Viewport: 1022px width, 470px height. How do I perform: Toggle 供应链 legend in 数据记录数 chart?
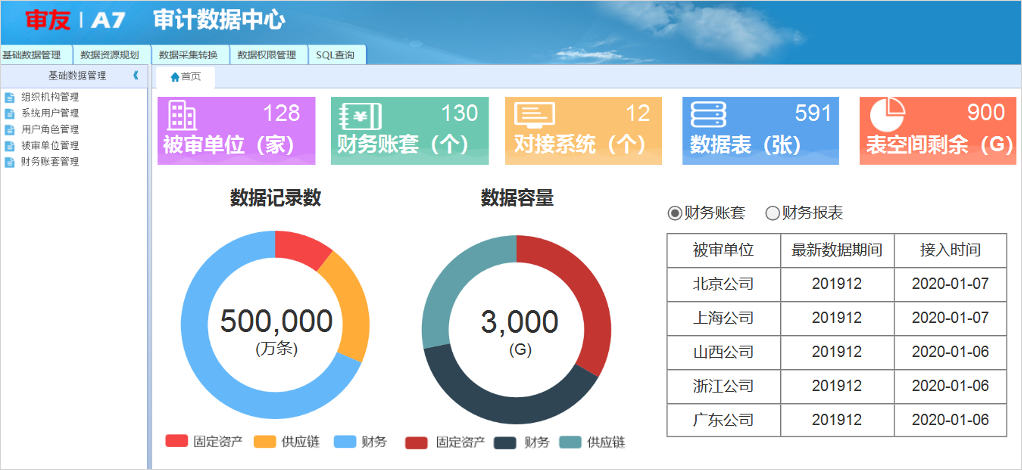click(x=266, y=442)
